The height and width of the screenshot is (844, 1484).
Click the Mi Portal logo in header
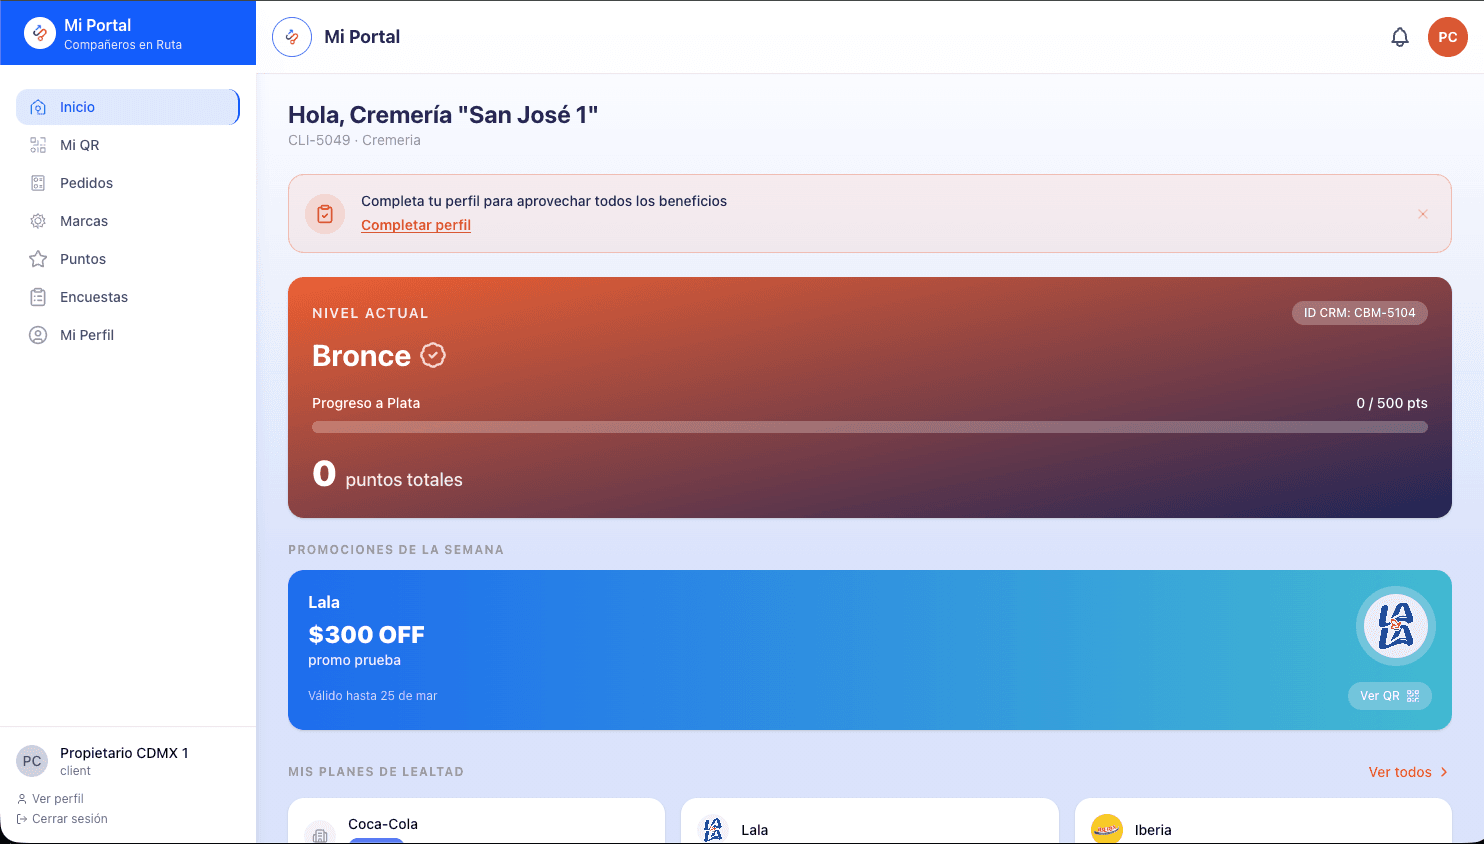click(292, 37)
